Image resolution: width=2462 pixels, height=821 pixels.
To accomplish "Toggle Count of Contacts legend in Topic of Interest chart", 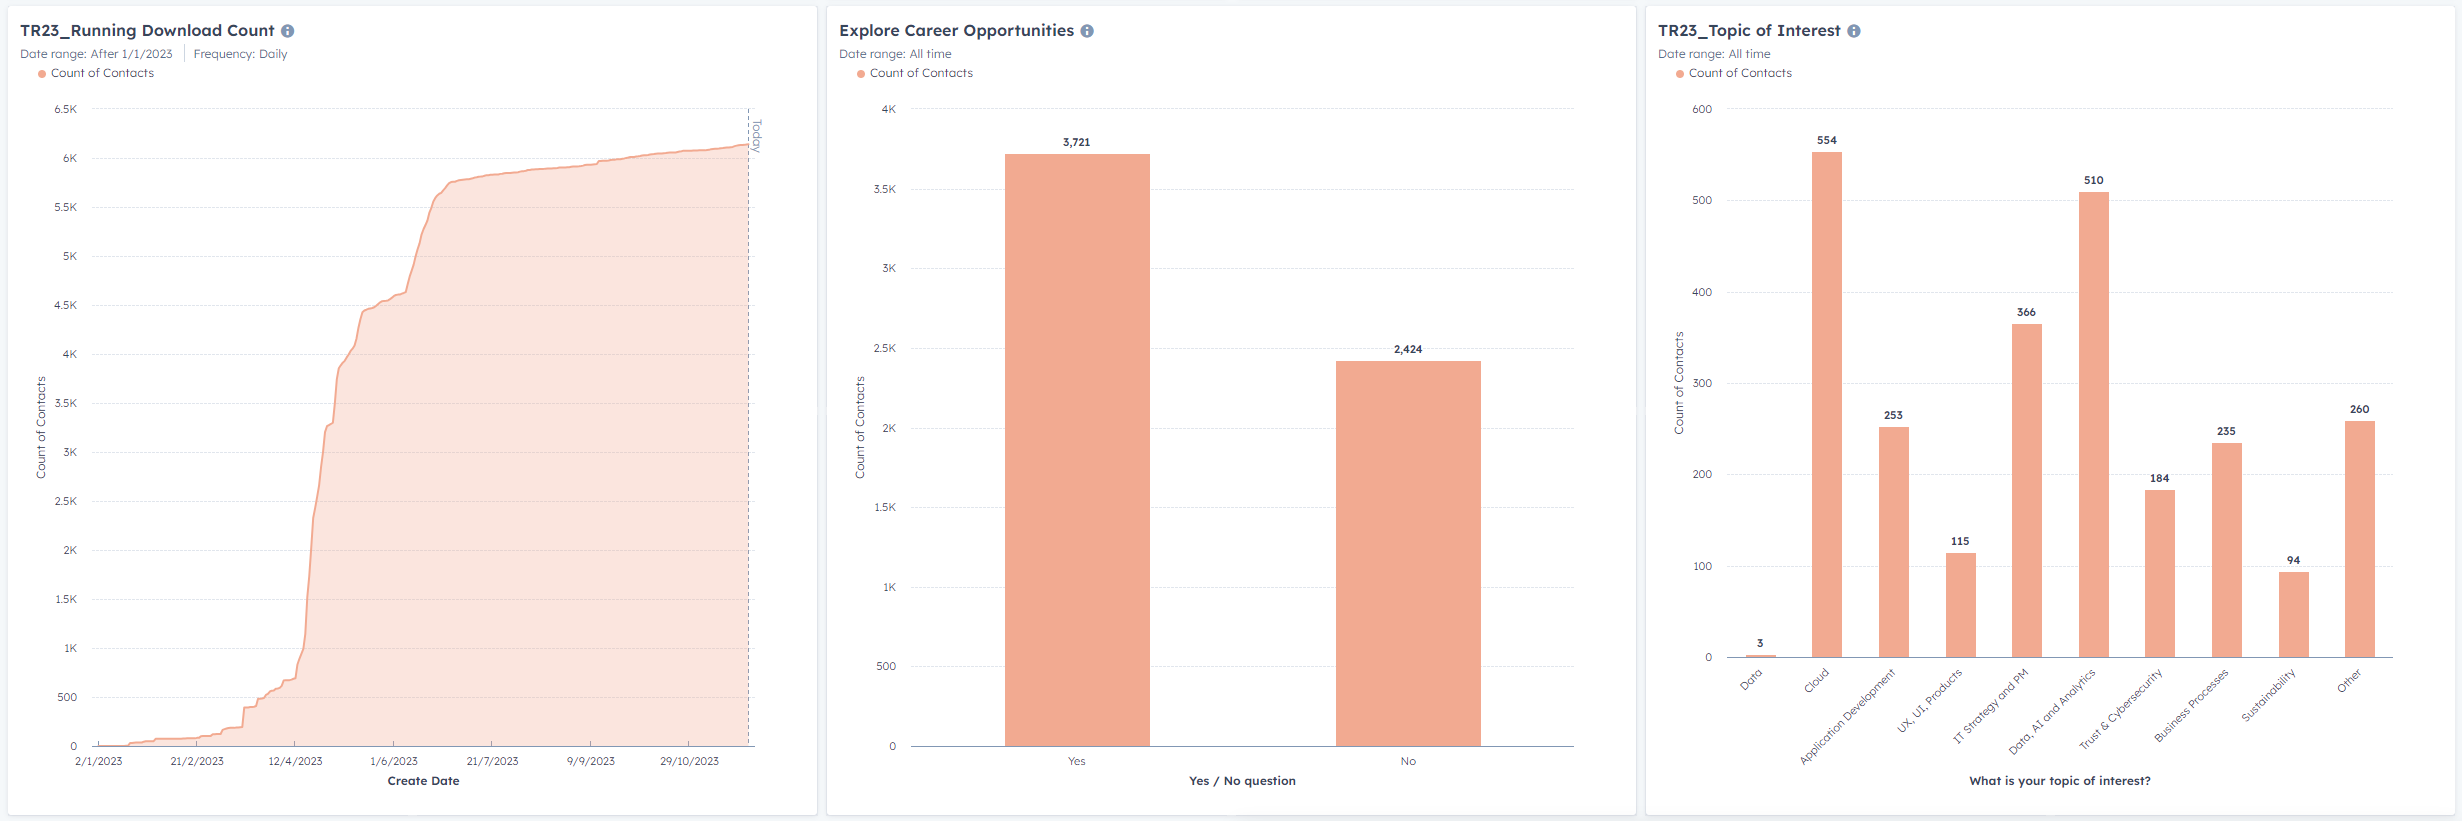I will pyautogui.click(x=1739, y=73).
